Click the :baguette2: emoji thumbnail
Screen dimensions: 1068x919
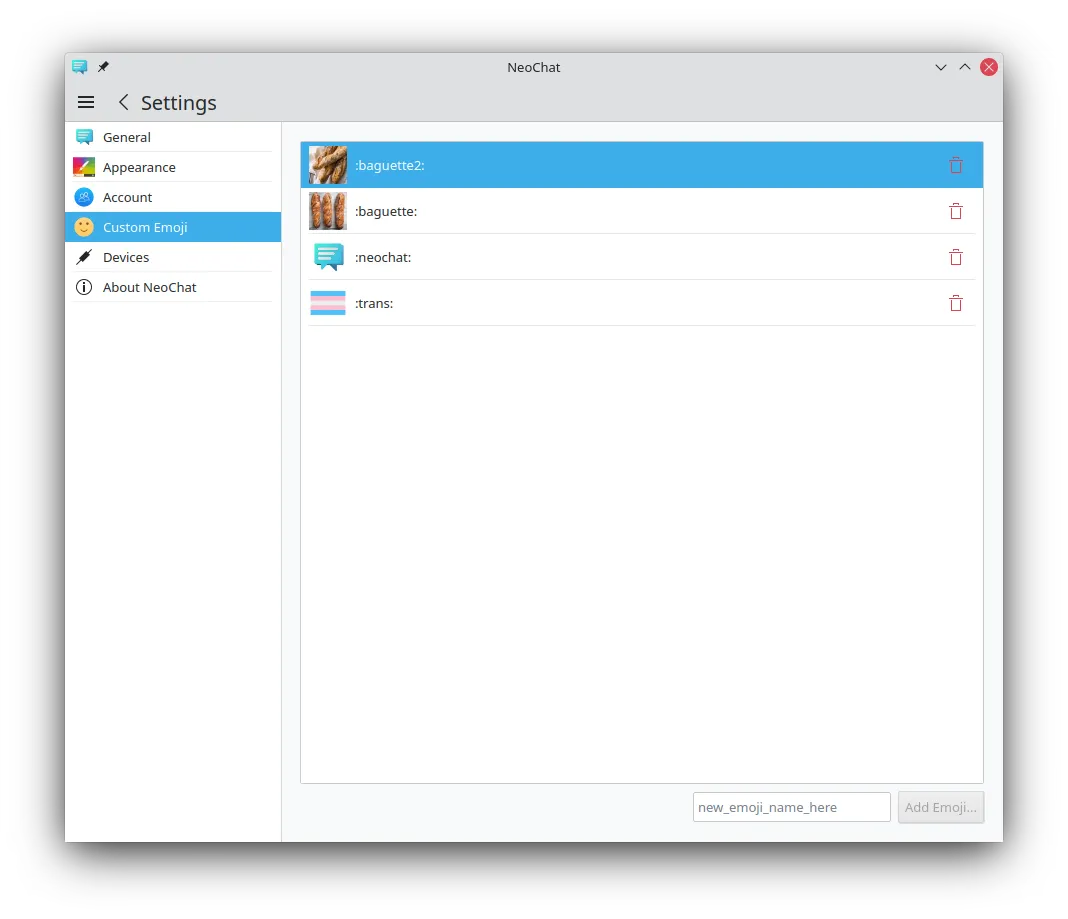328,165
